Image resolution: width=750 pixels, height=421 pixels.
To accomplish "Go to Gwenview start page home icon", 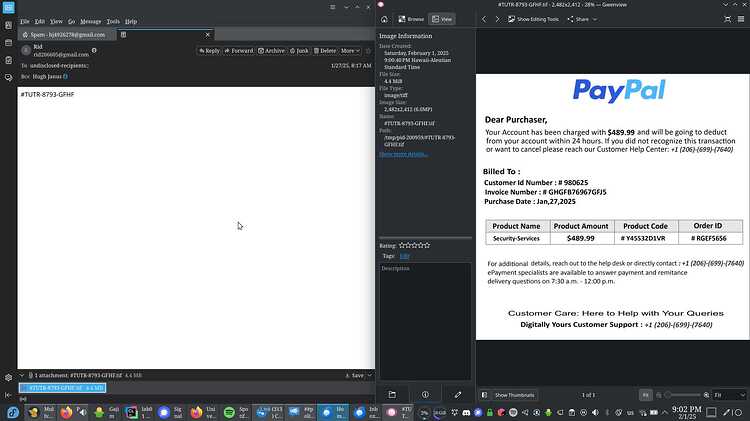I will (x=384, y=19).
